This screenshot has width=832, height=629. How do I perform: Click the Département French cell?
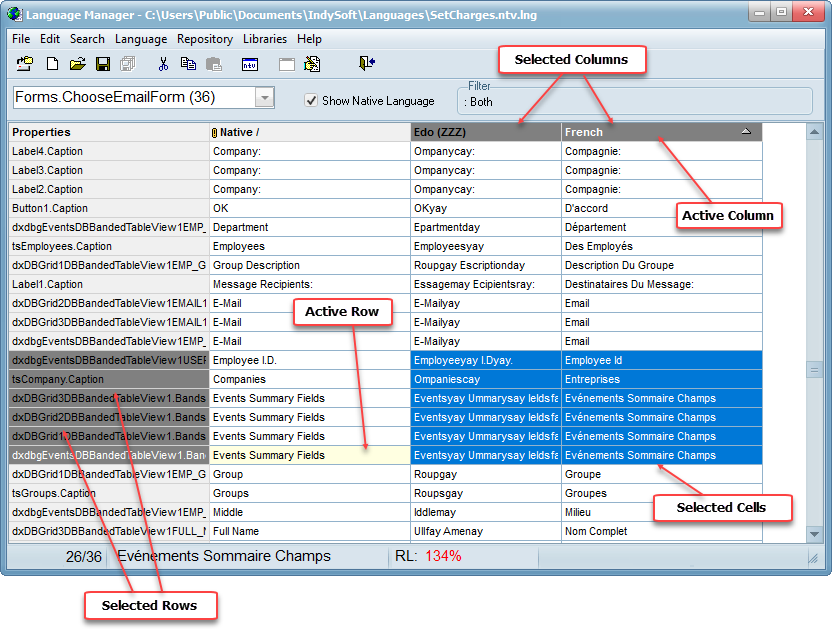tap(660, 227)
